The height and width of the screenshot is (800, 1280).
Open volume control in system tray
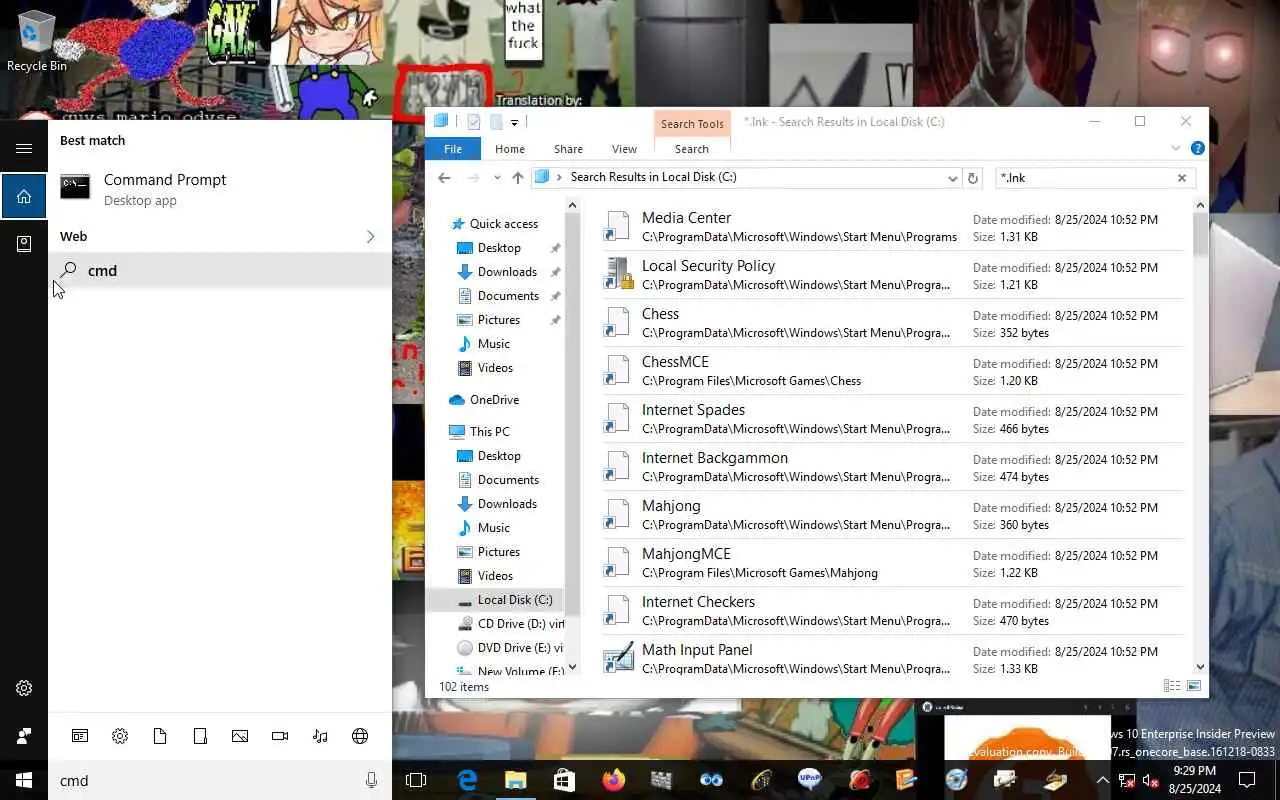pos(1150,780)
